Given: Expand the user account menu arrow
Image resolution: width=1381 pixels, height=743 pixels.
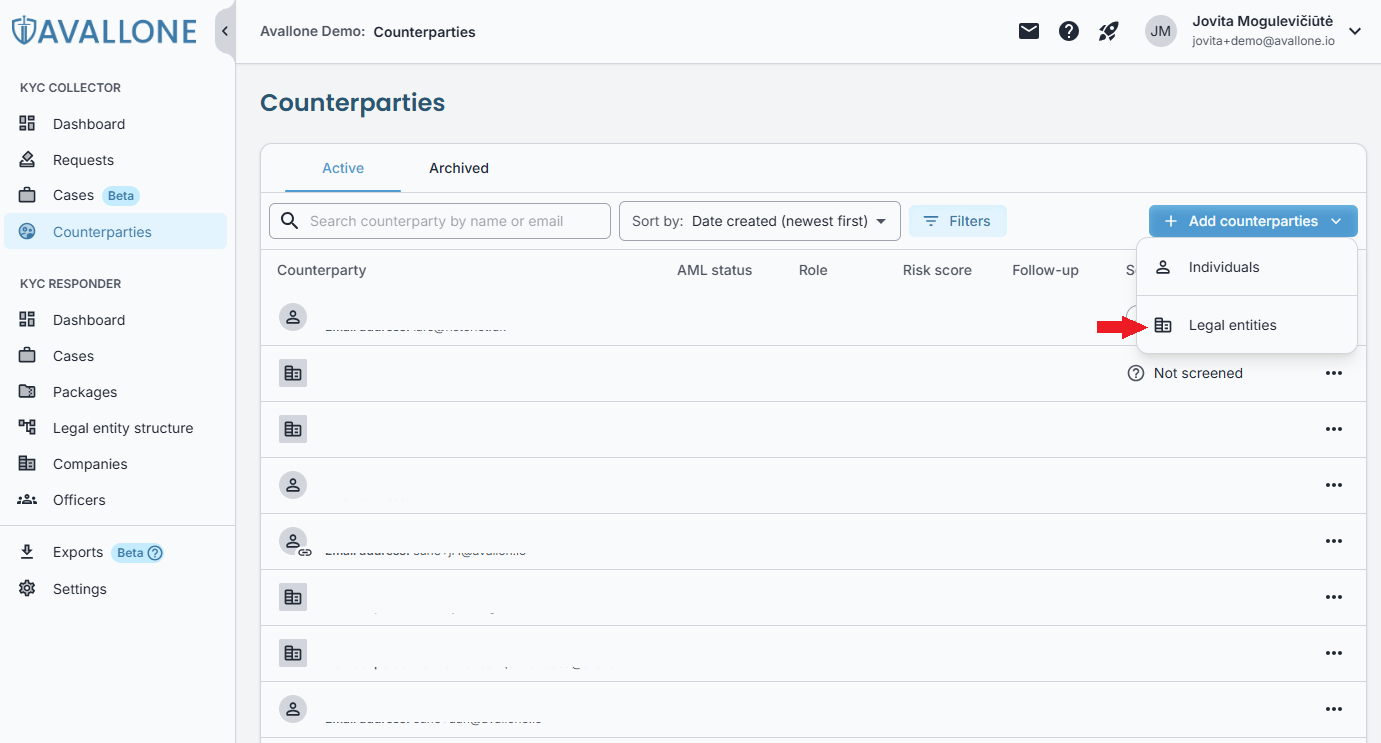Looking at the screenshot, I should 1355,31.
